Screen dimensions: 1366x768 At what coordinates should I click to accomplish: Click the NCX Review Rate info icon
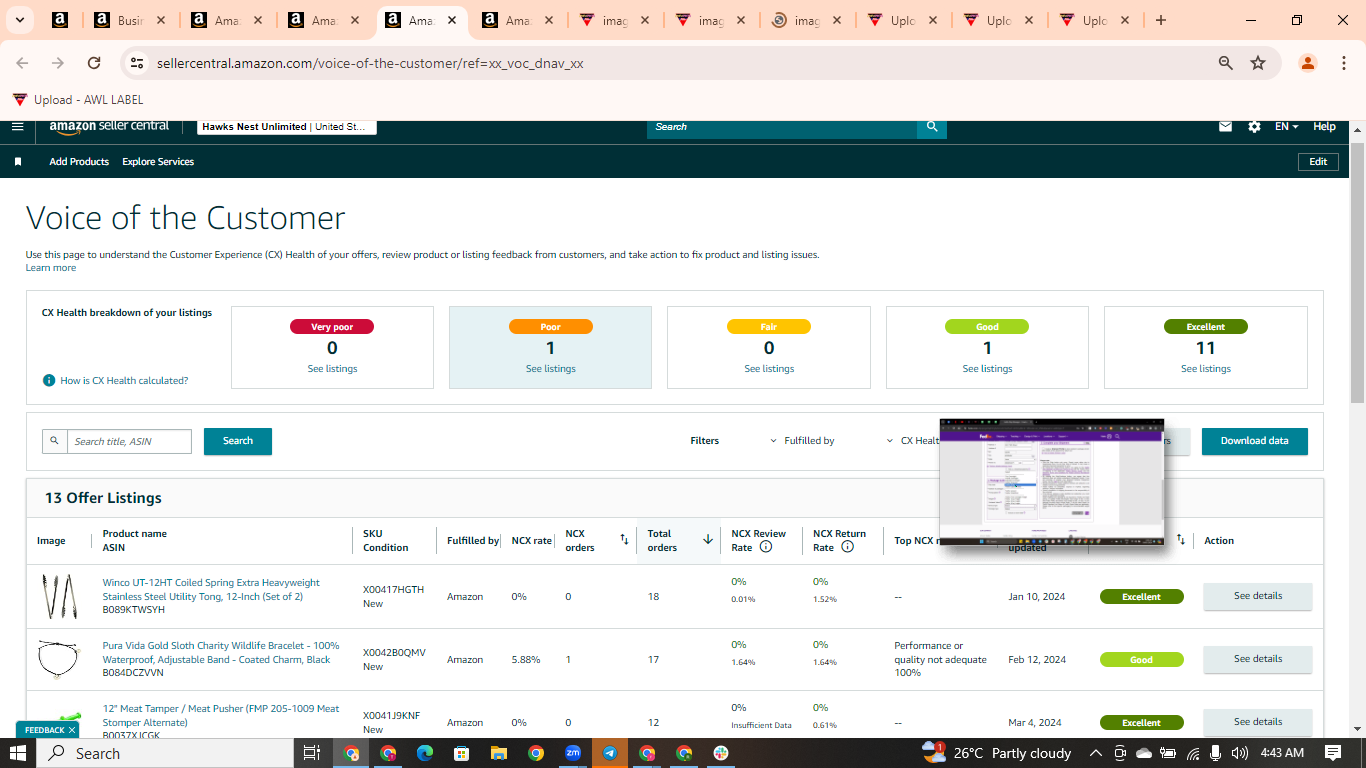click(x=766, y=547)
